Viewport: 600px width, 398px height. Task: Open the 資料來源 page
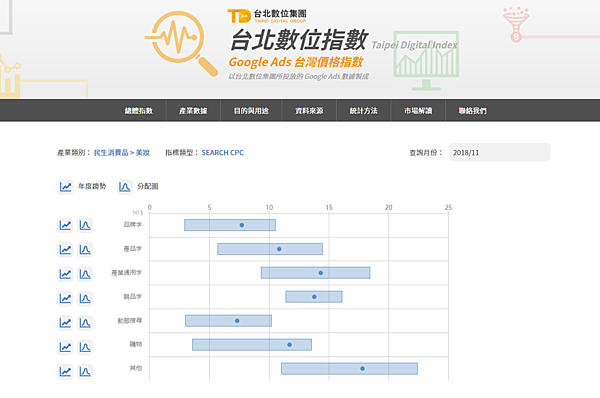click(309, 111)
